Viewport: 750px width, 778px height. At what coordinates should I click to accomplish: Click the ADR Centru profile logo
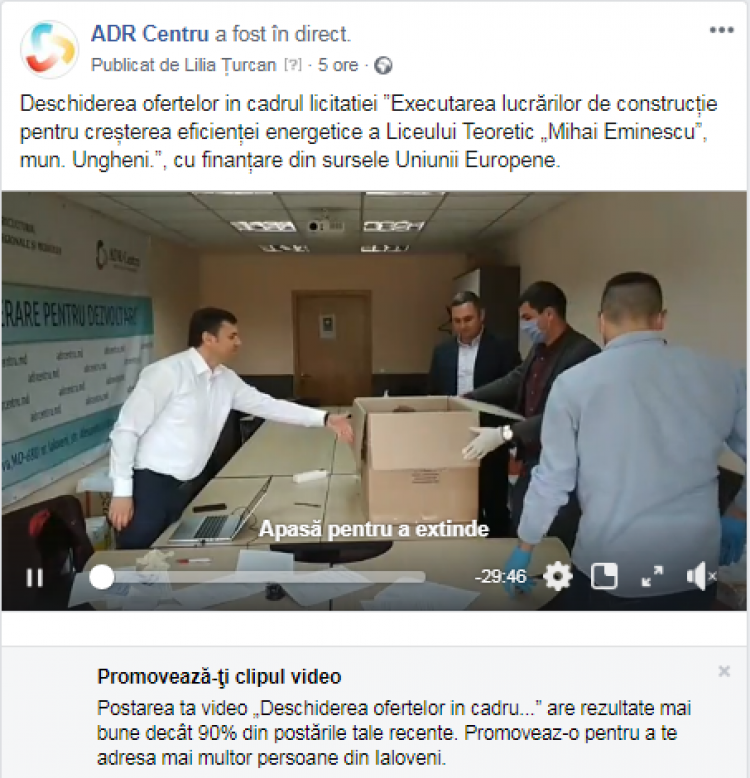(50, 49)
